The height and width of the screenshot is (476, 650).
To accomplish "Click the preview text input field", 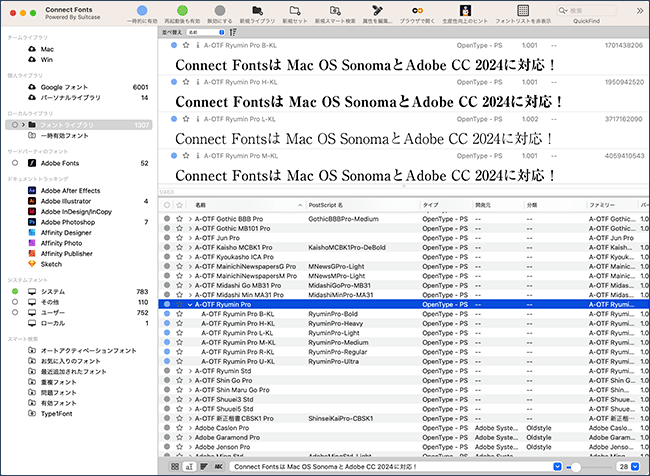I will pyautogui.click(x=391, y=466).
